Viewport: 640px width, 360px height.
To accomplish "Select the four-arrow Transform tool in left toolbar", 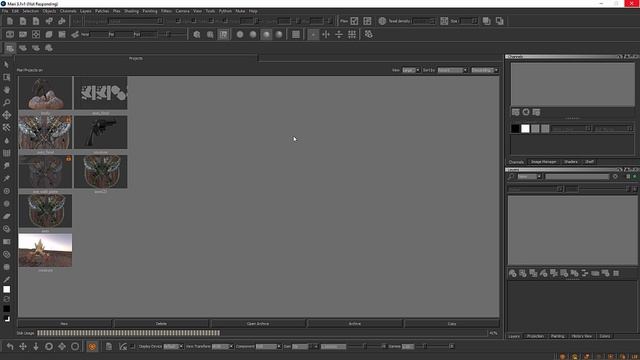I will (7, 115).
